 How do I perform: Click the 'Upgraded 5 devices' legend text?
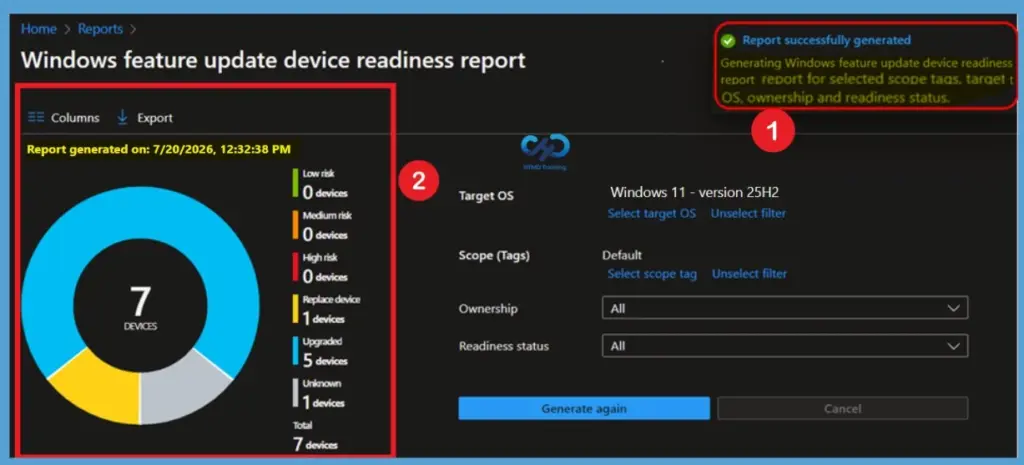pyautogui.click(x=325, y=351)
